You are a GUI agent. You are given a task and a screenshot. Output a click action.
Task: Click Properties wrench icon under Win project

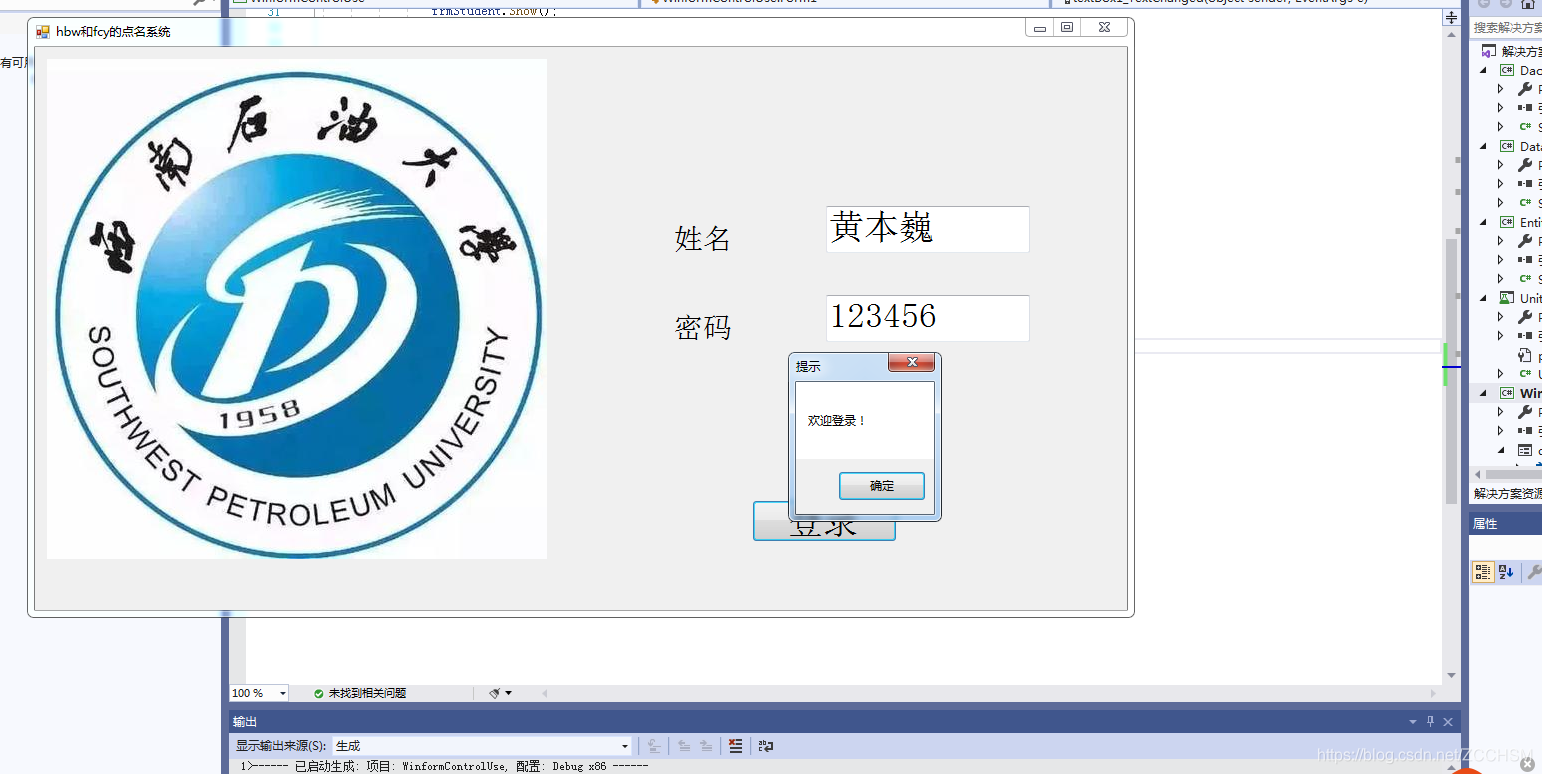tap(1525, 412)
